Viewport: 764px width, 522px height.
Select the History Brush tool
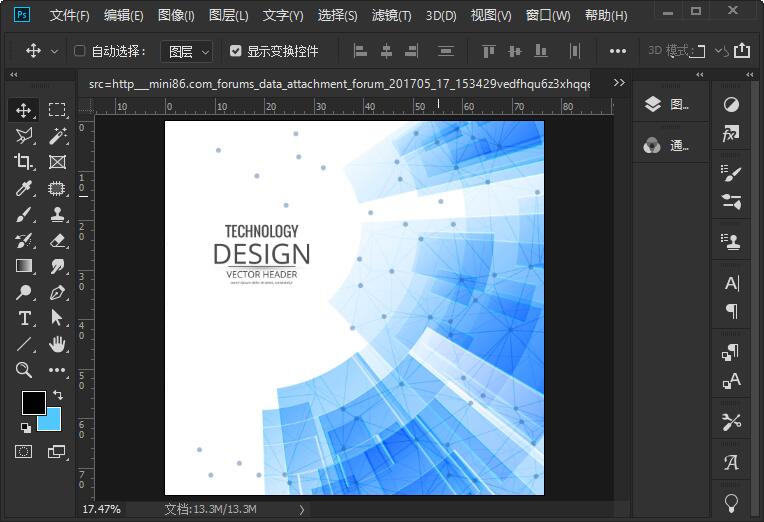(23, 240)
